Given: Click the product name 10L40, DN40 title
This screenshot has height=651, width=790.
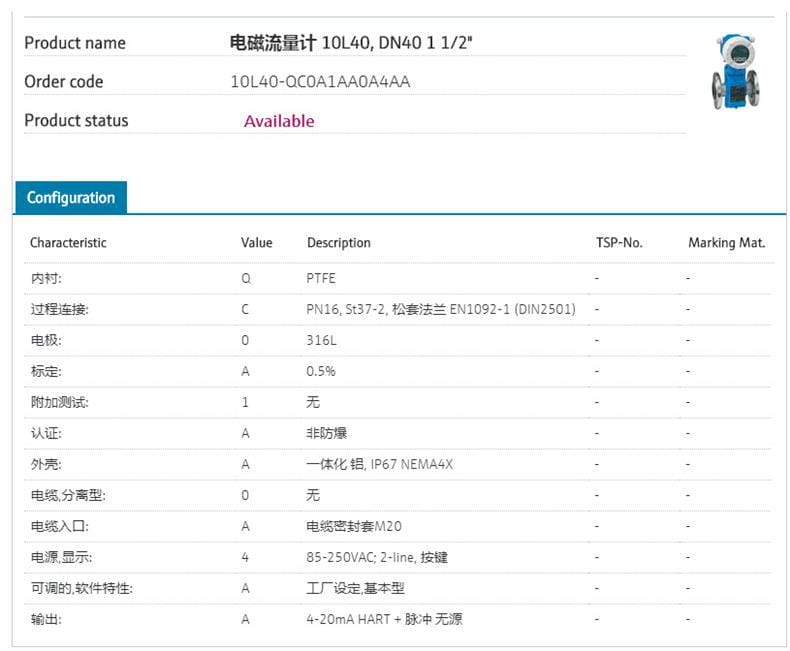Looking at the screenshot, I should click(350, 43).
